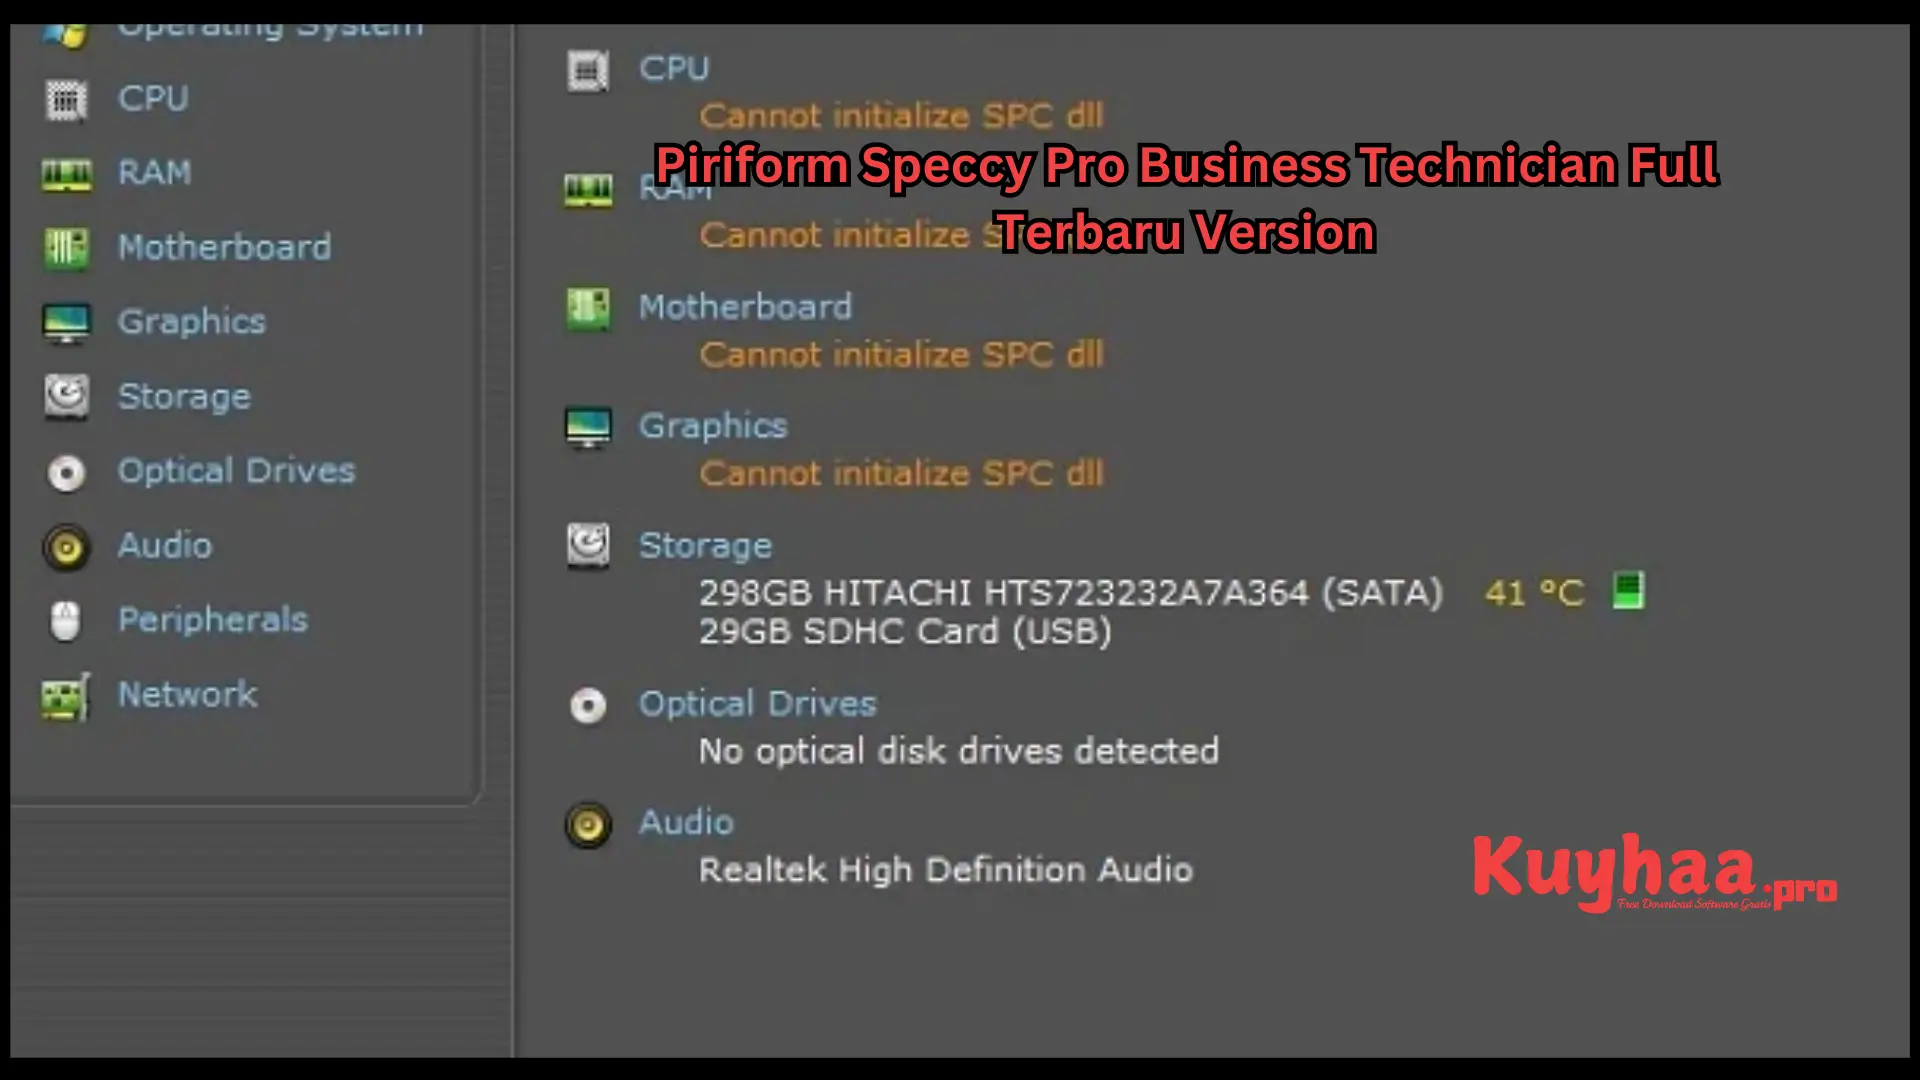Click the 29GB SDHC Card USB entry
The image size is (1920, 1080).
coord(905,632)
